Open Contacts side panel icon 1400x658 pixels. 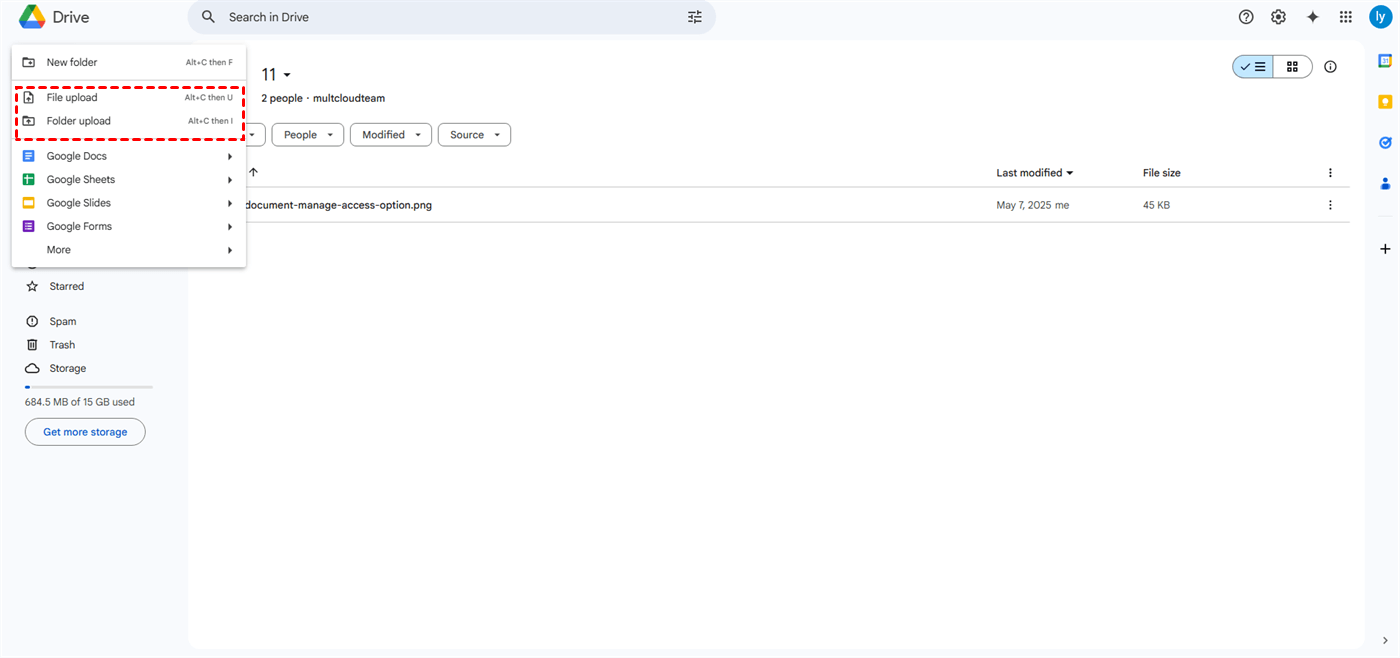[1385, 184]
